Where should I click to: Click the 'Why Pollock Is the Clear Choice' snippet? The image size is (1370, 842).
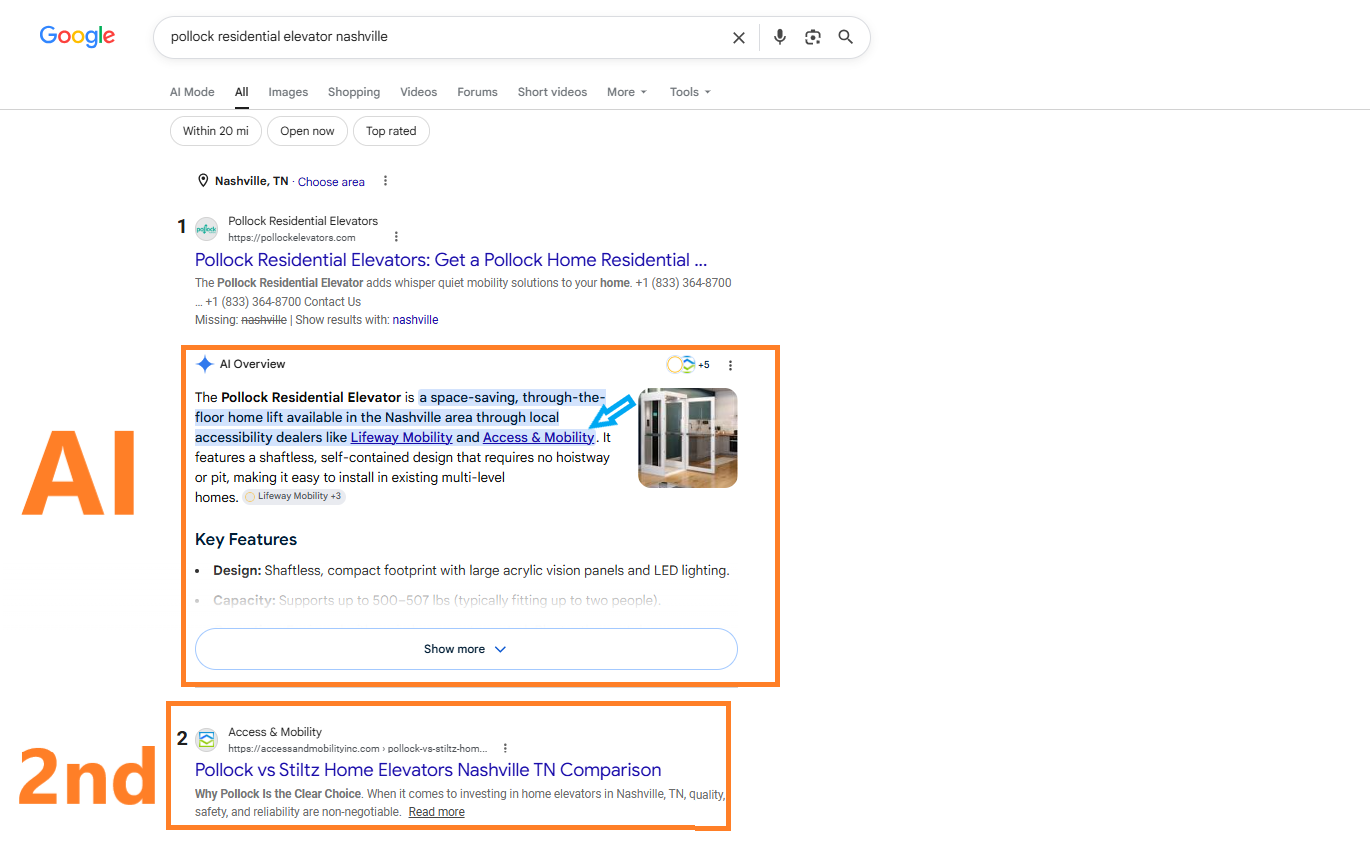278,794
